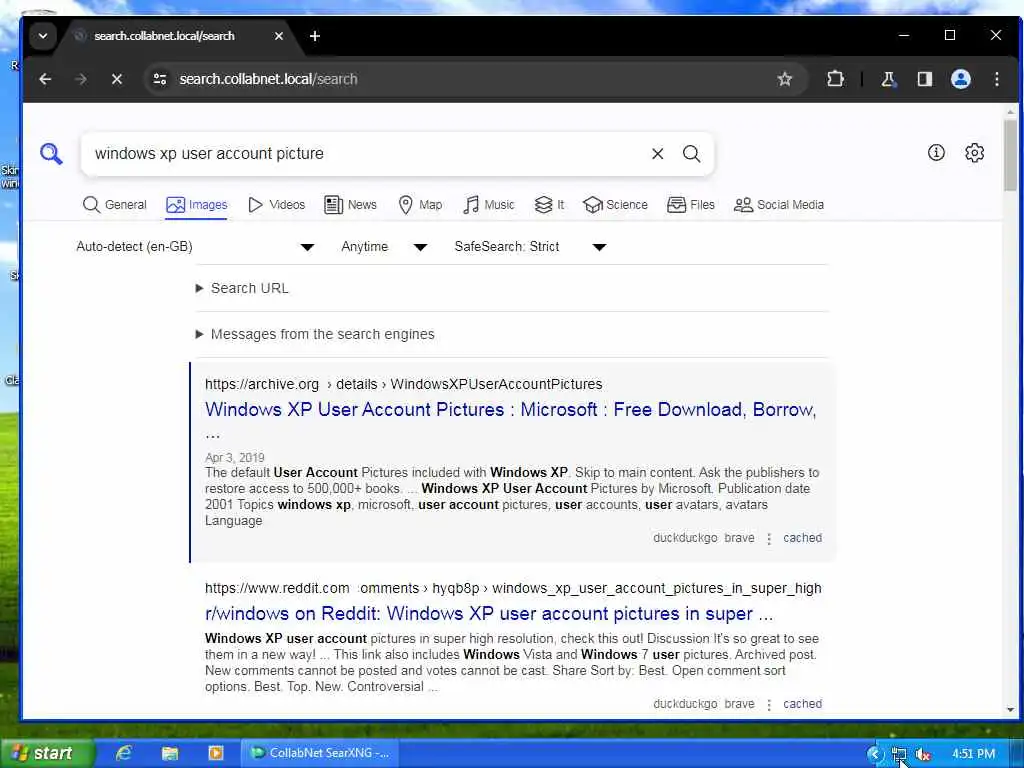
Task: Open more options dots on Reddit result
Action: point(769,705)
